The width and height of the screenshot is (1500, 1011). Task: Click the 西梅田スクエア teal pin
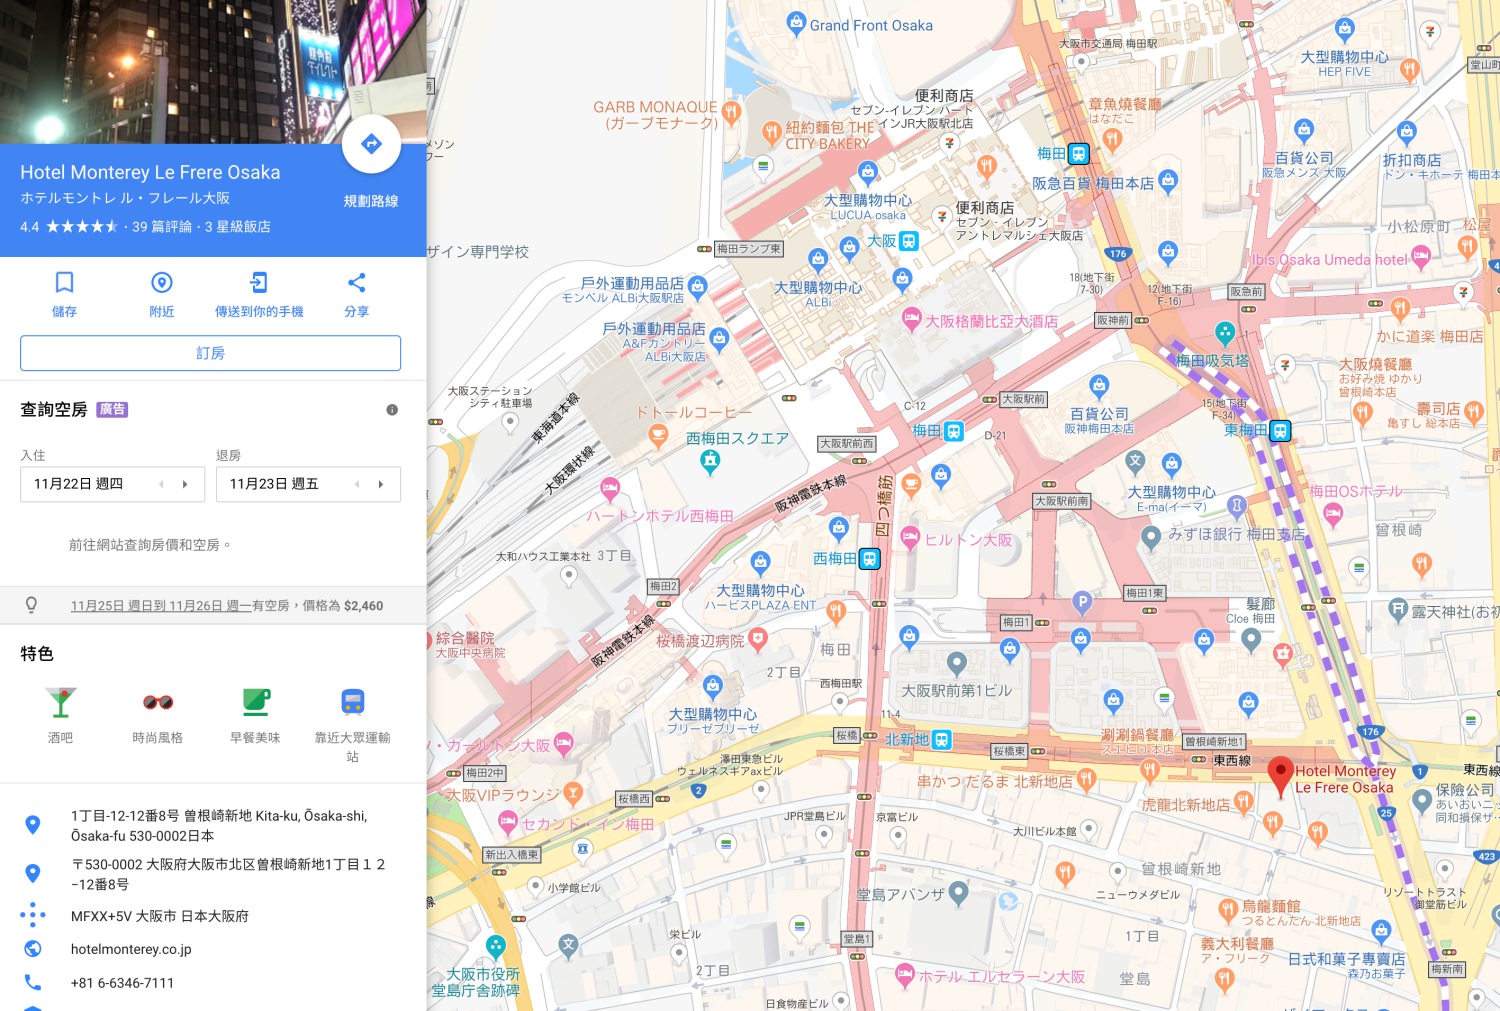[x=710, y=460]
